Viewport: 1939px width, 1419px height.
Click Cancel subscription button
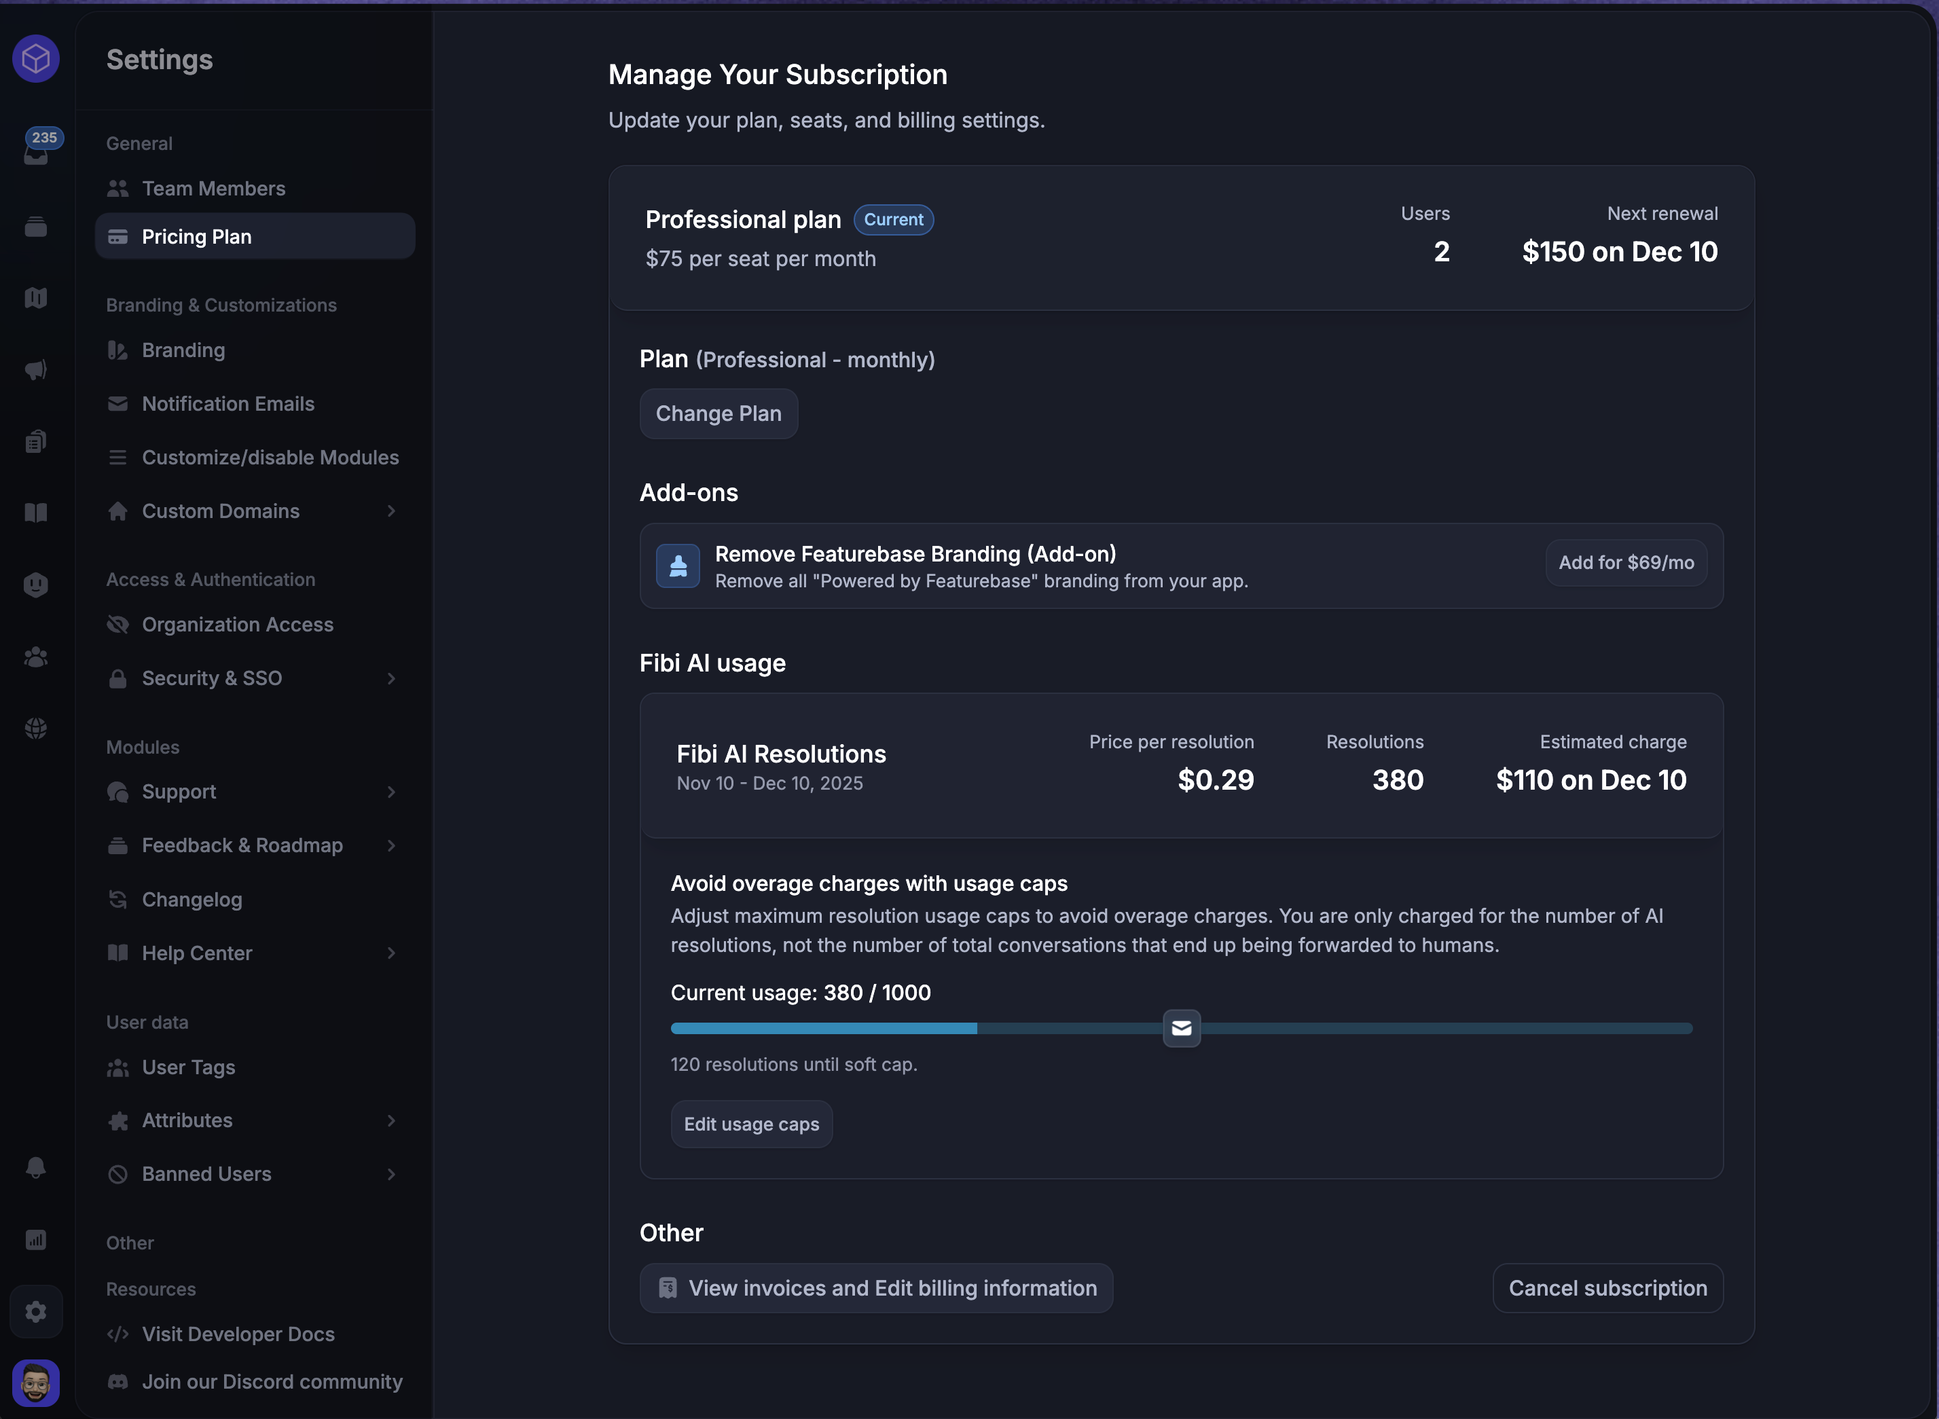1608,1288
